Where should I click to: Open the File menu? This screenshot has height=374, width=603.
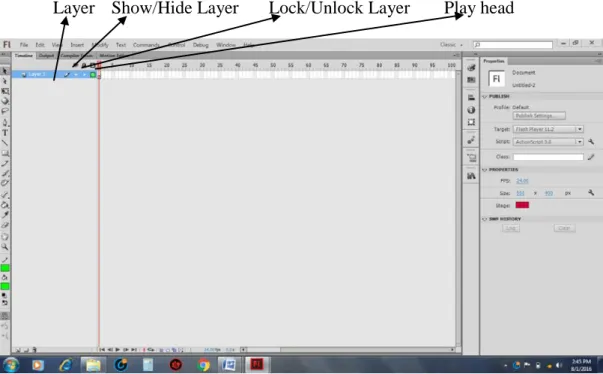point(24,45)
